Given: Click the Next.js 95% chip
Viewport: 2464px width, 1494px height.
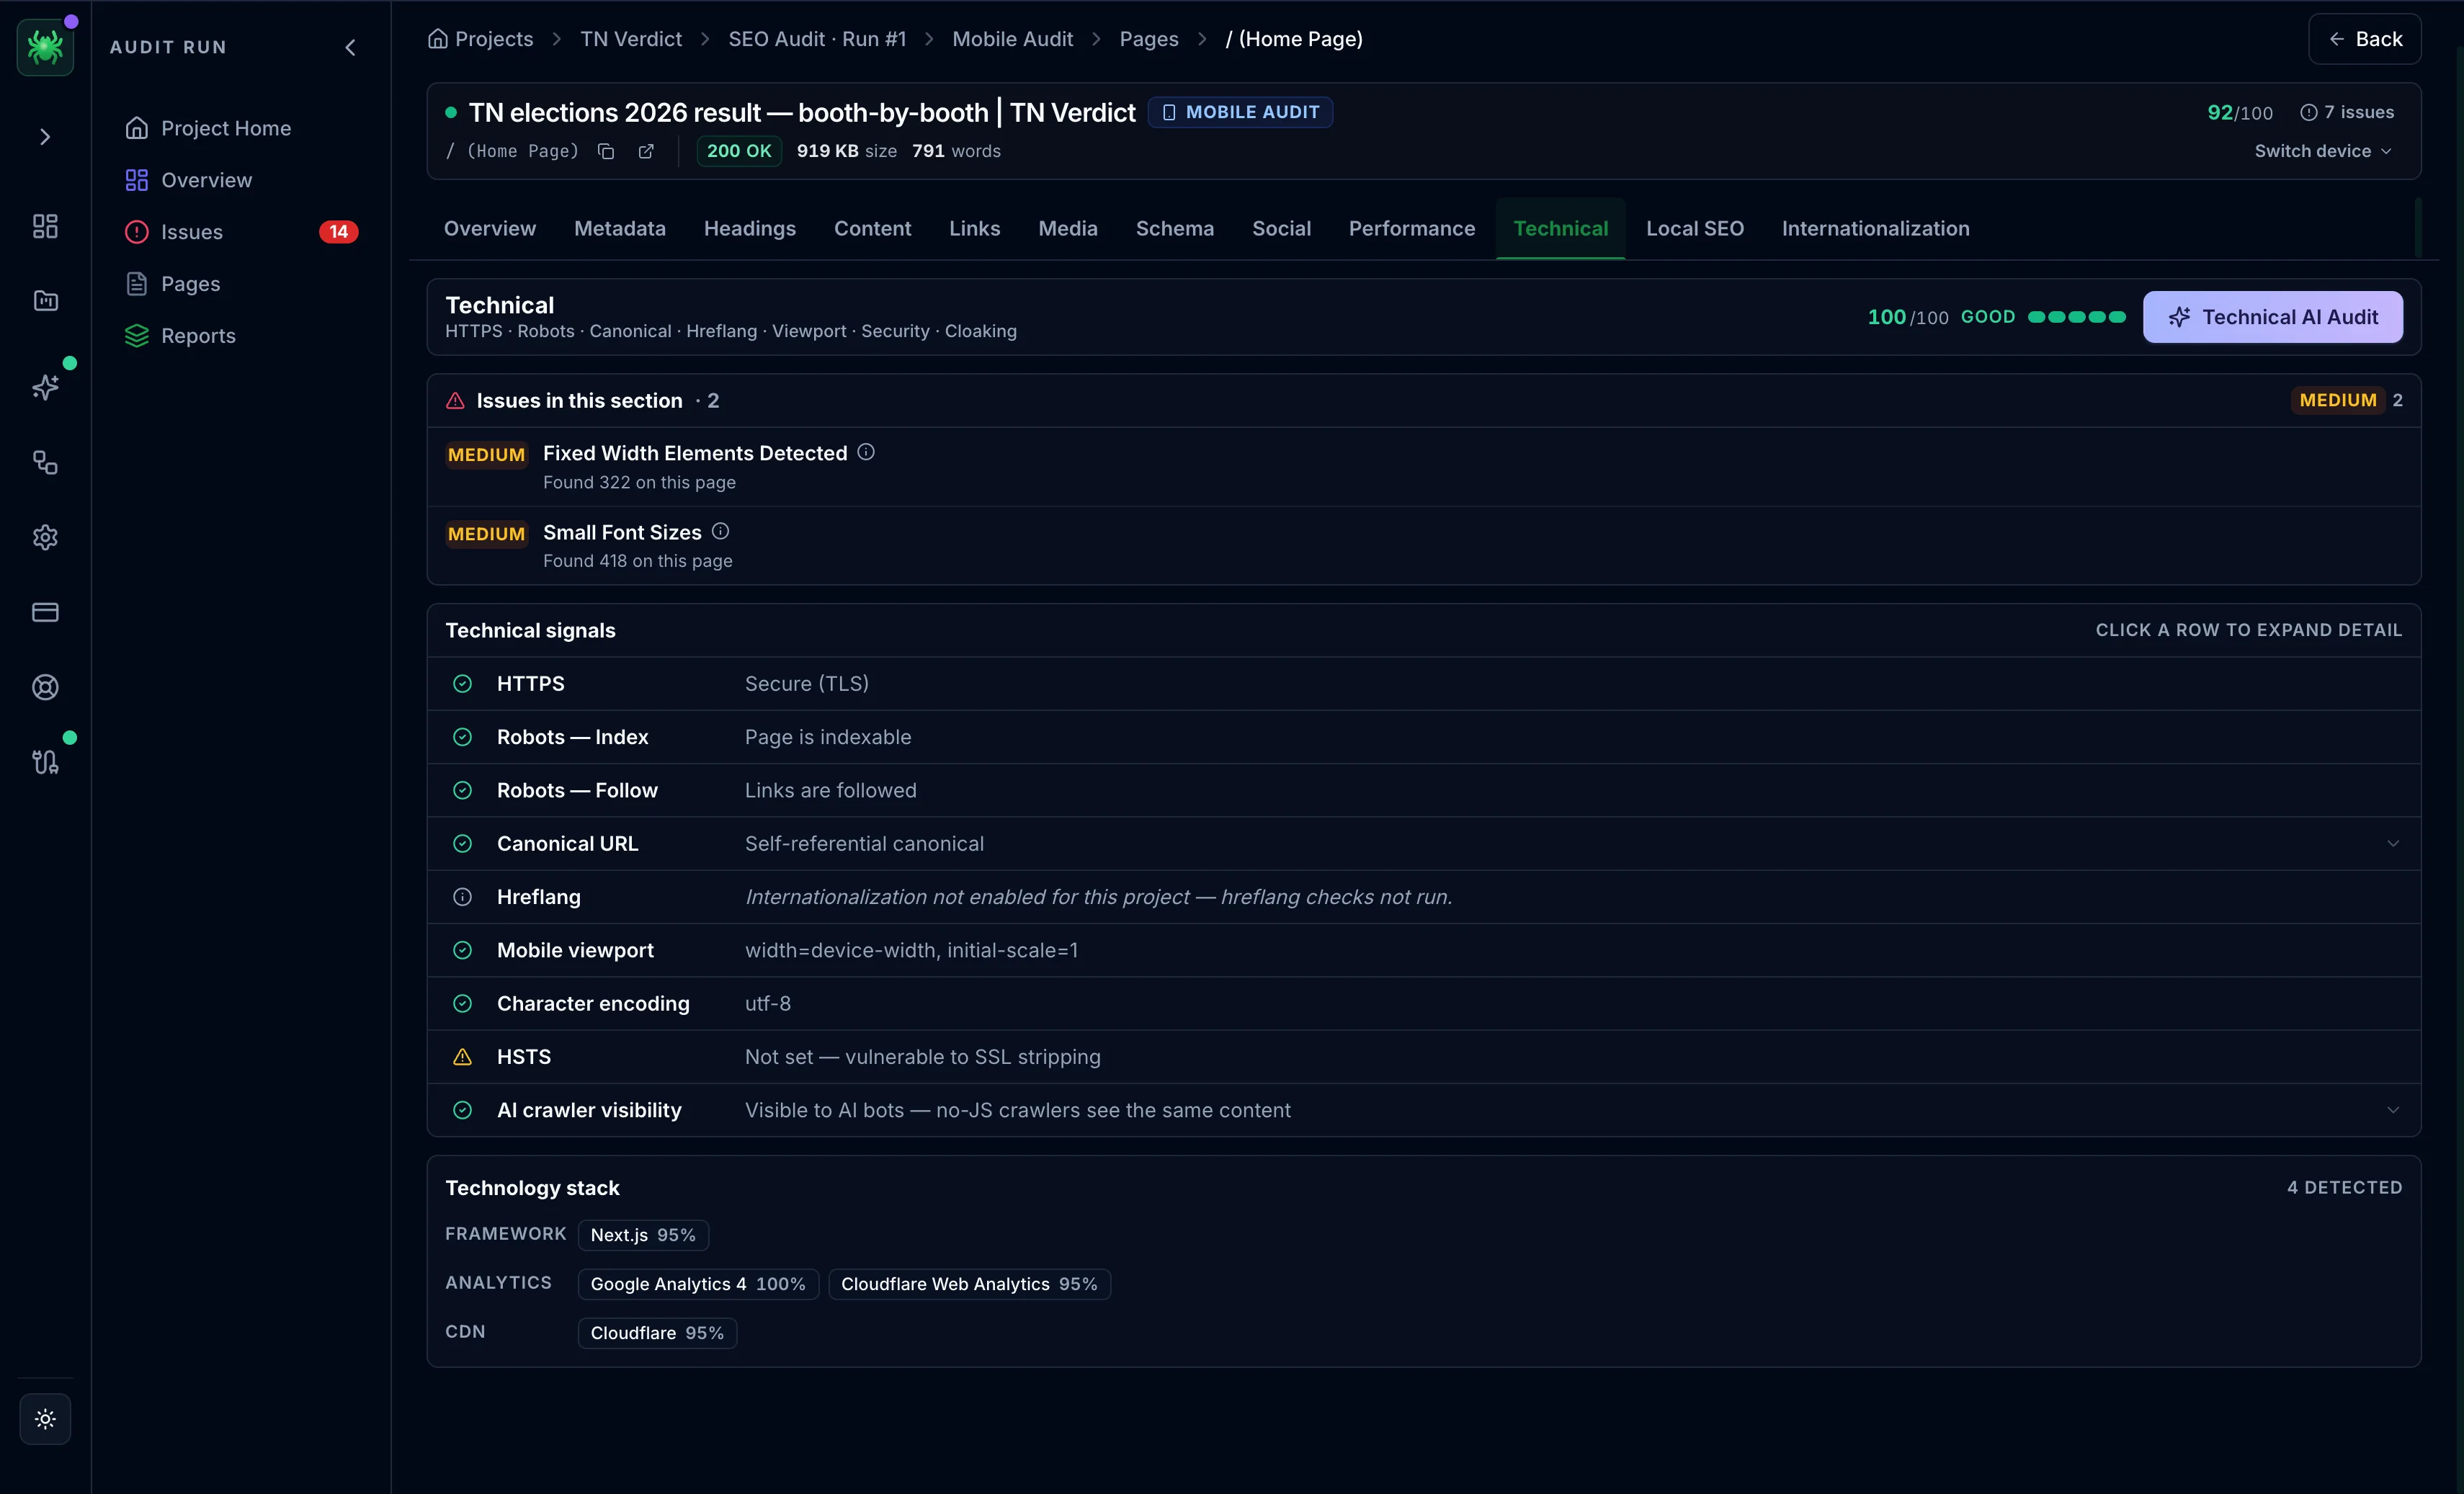Looking at the screenshot, I should (643, 1235).
